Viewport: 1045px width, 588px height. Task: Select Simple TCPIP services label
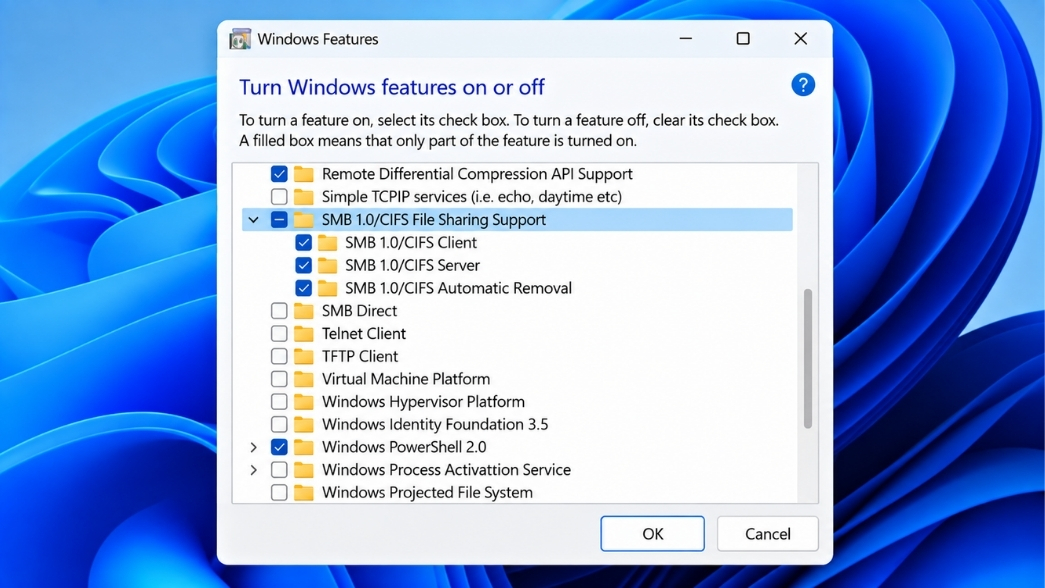click(x=472, y=197)
